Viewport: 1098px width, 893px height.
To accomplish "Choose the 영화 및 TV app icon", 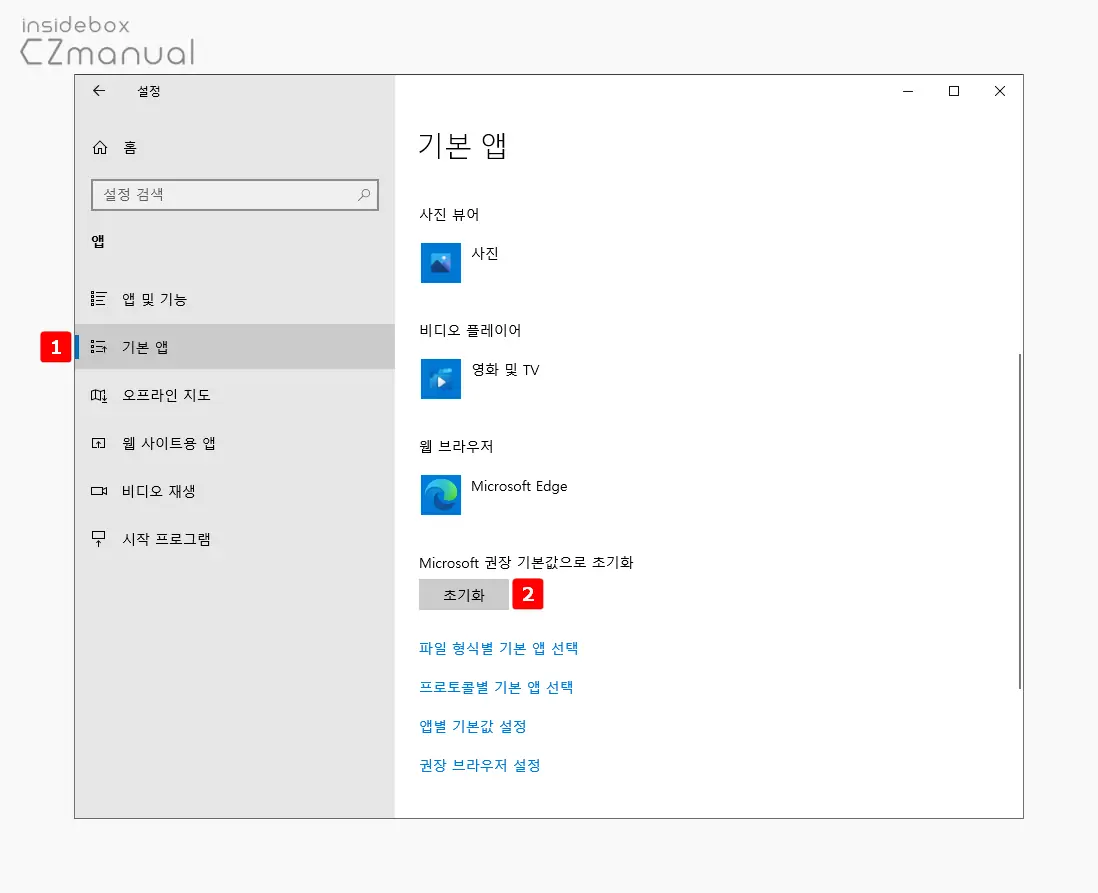I will pyautogui.click(x=440, y=379).
